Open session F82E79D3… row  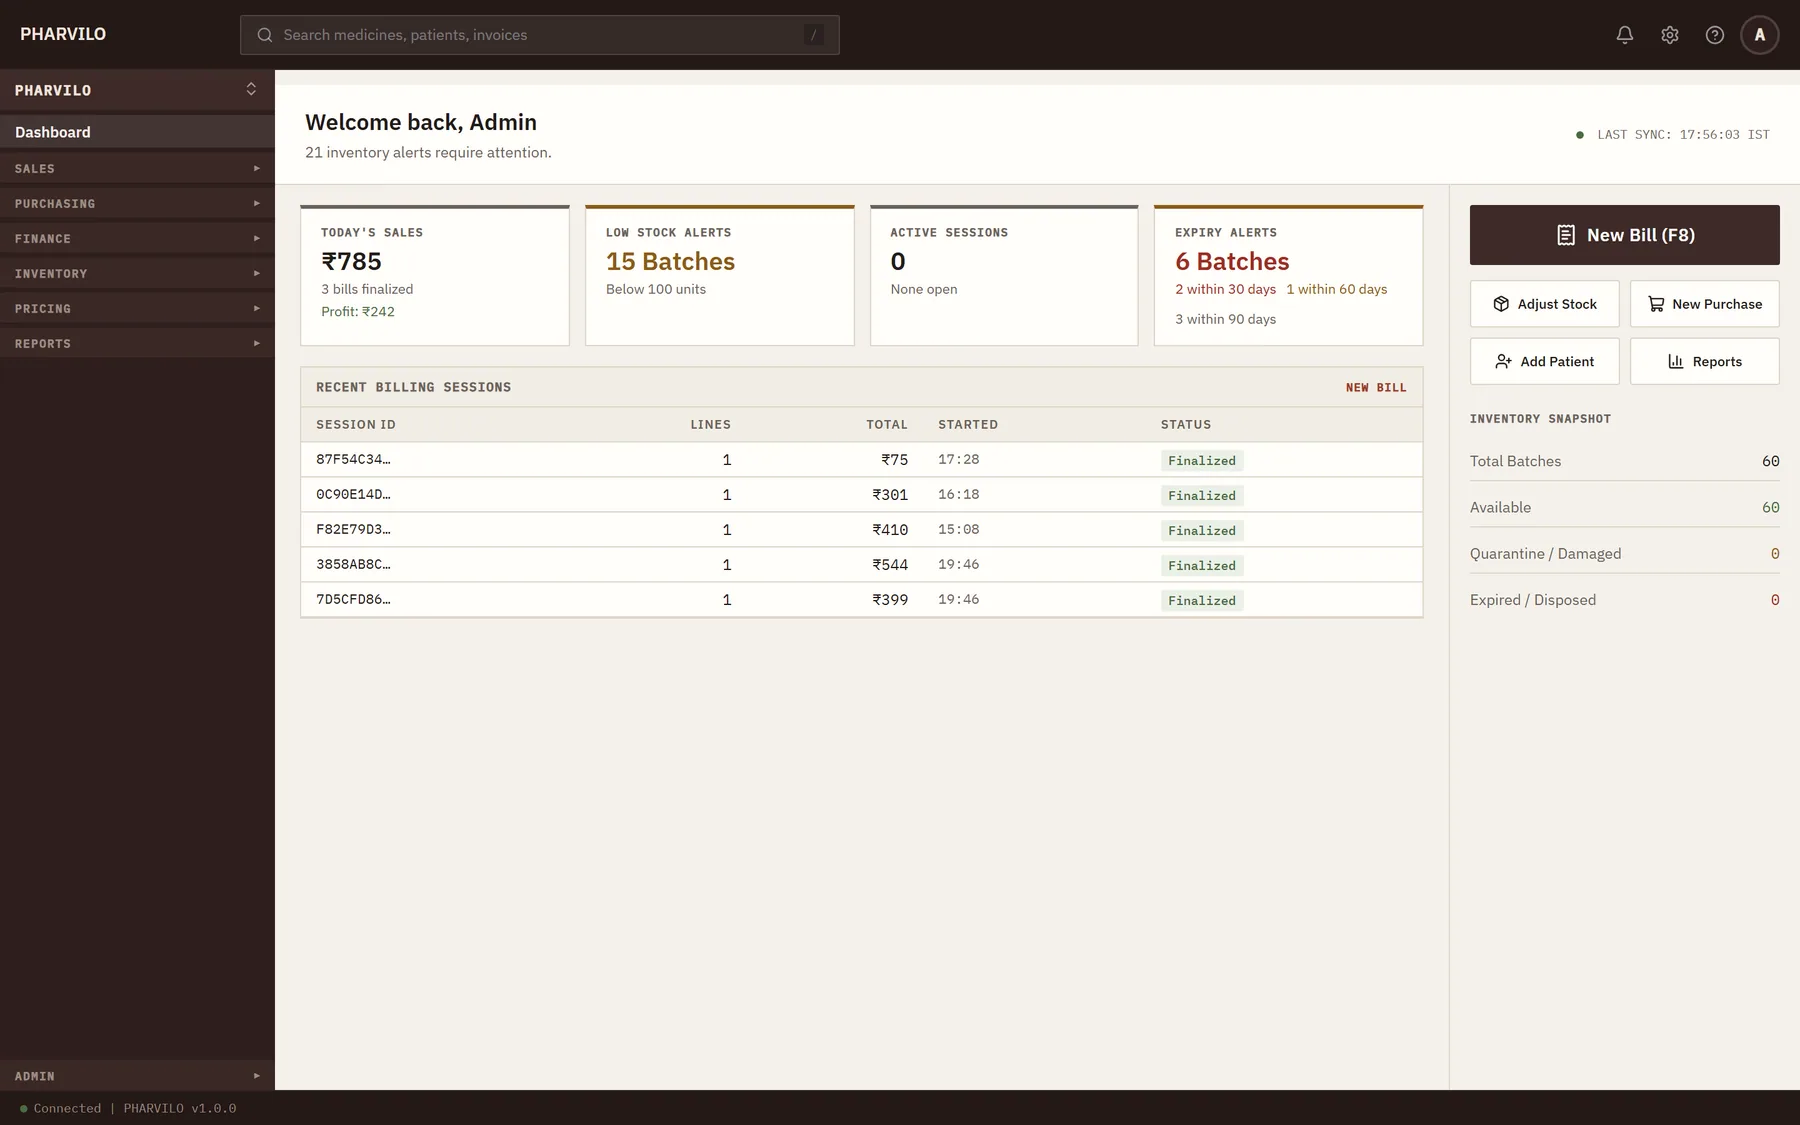[862, 530]
